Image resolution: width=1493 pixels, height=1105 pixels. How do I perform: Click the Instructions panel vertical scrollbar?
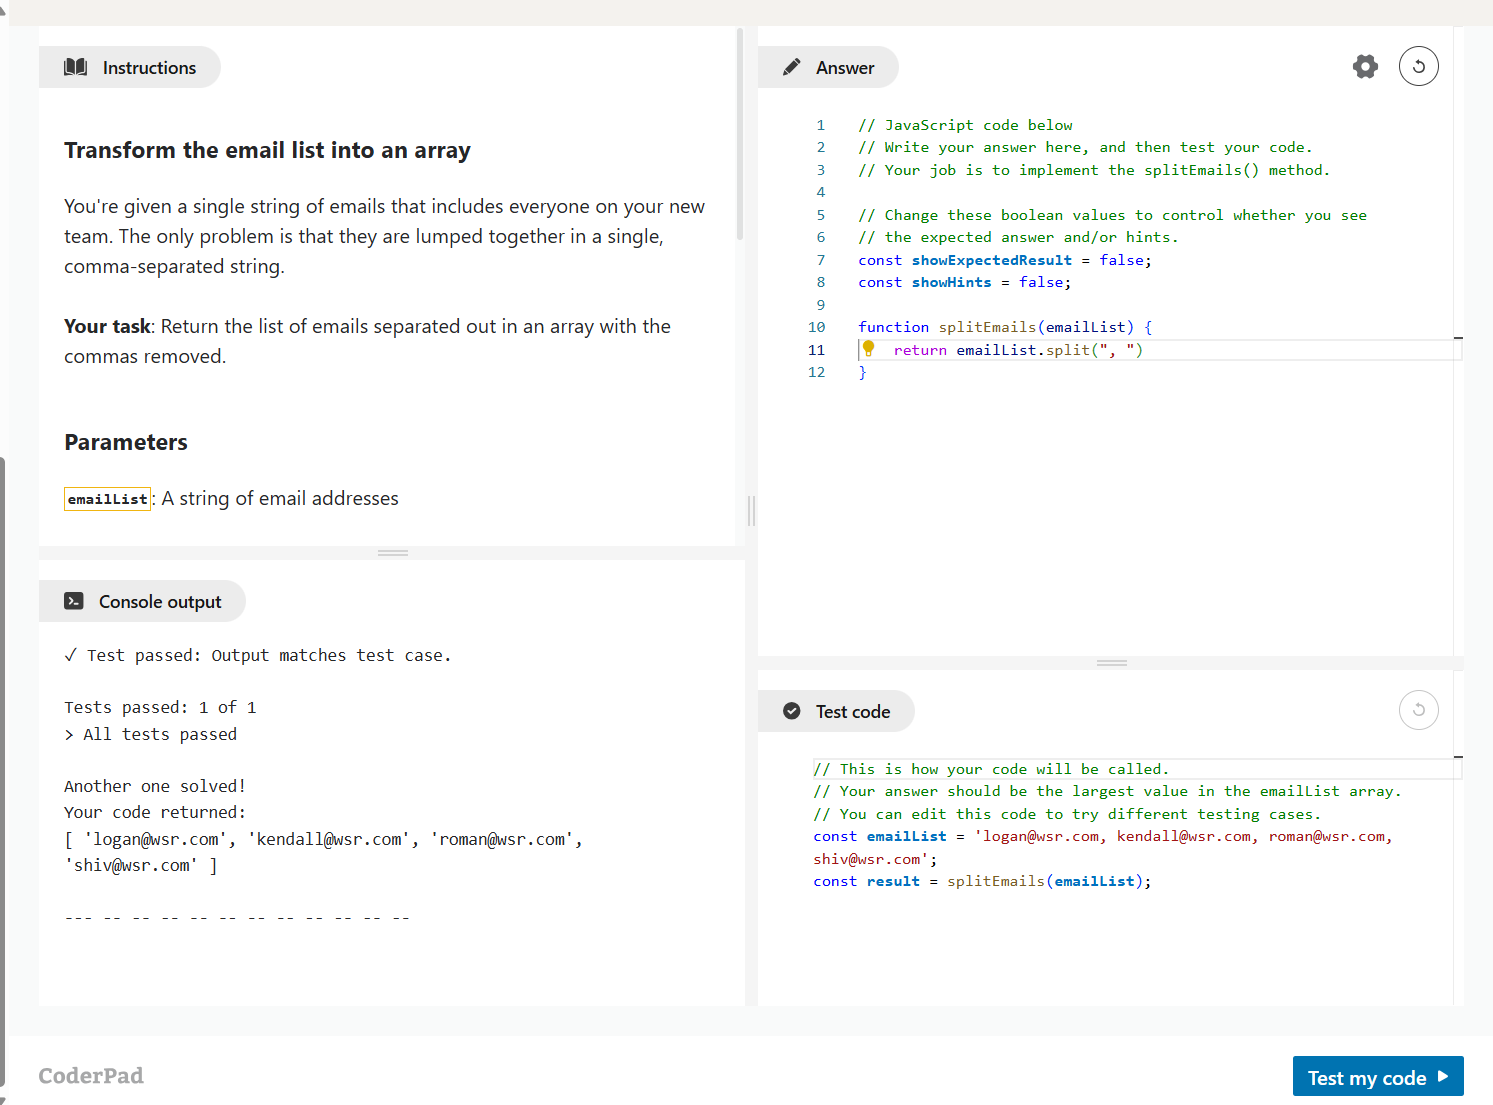coord(740,135)
